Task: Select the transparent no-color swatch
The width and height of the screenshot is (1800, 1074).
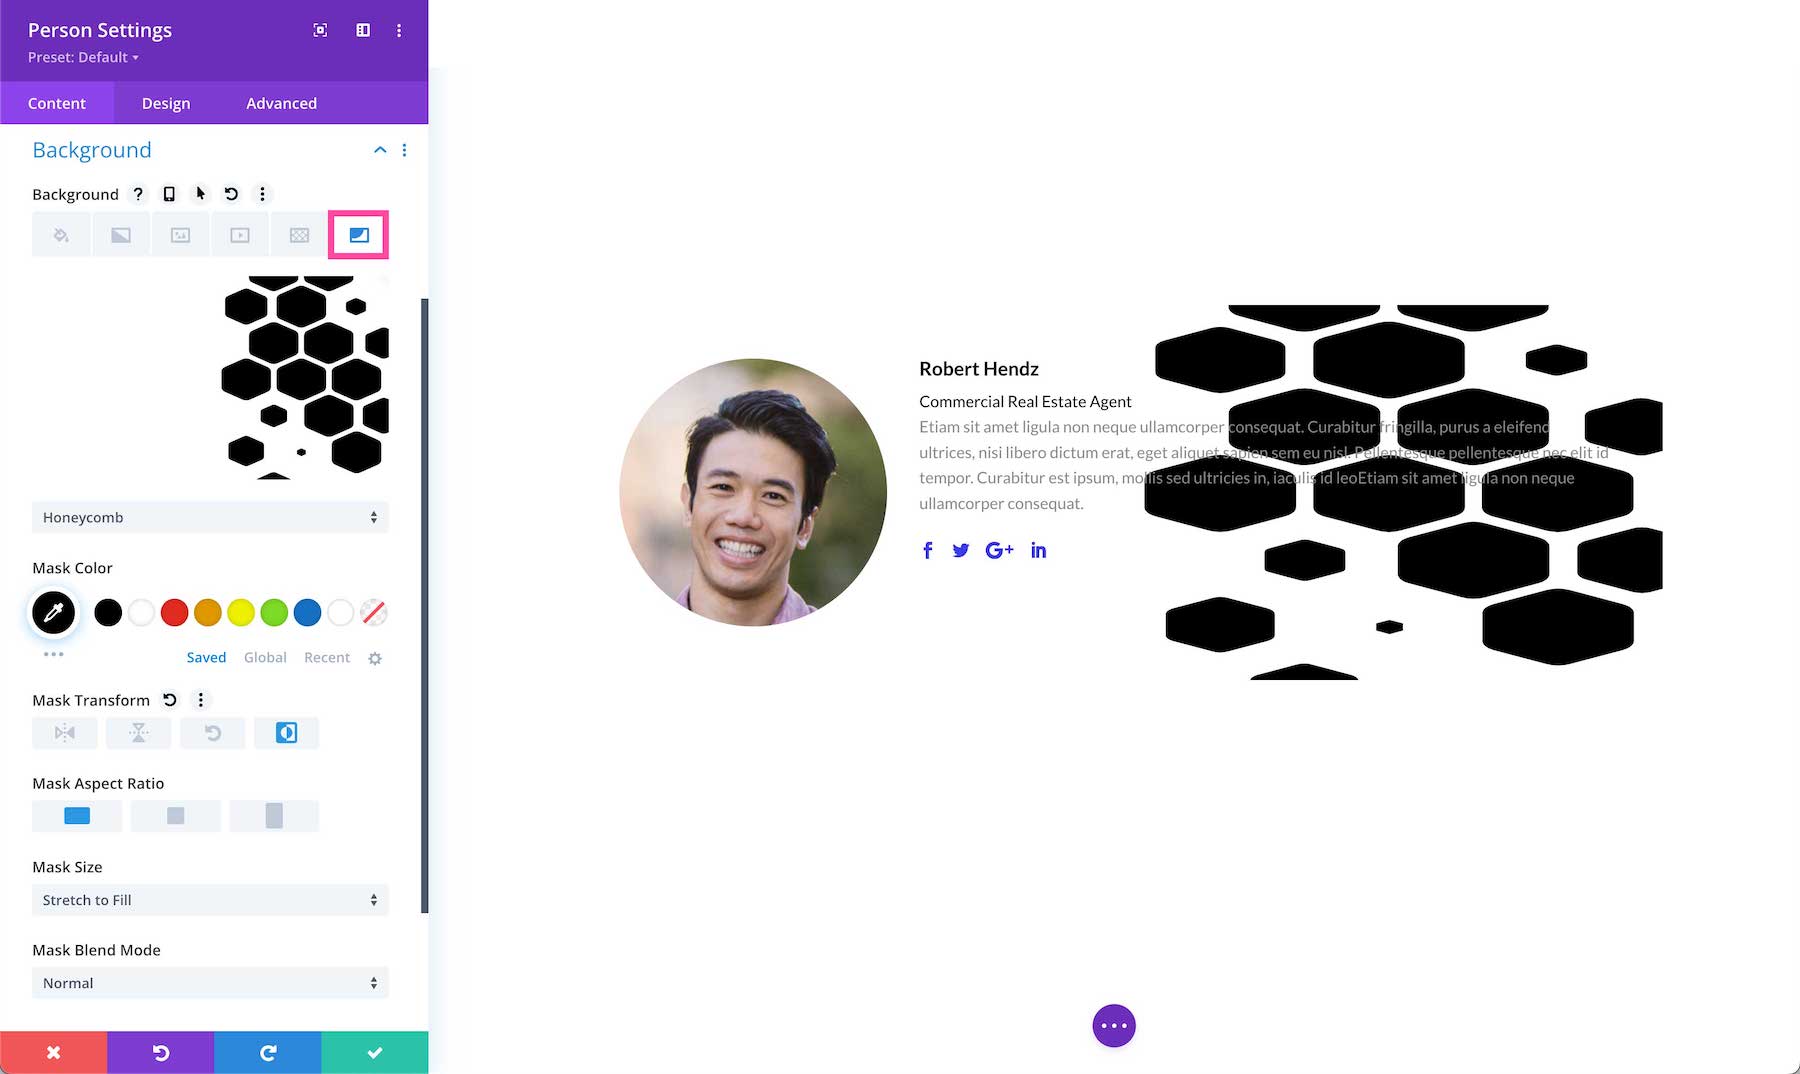Action: 374,612
